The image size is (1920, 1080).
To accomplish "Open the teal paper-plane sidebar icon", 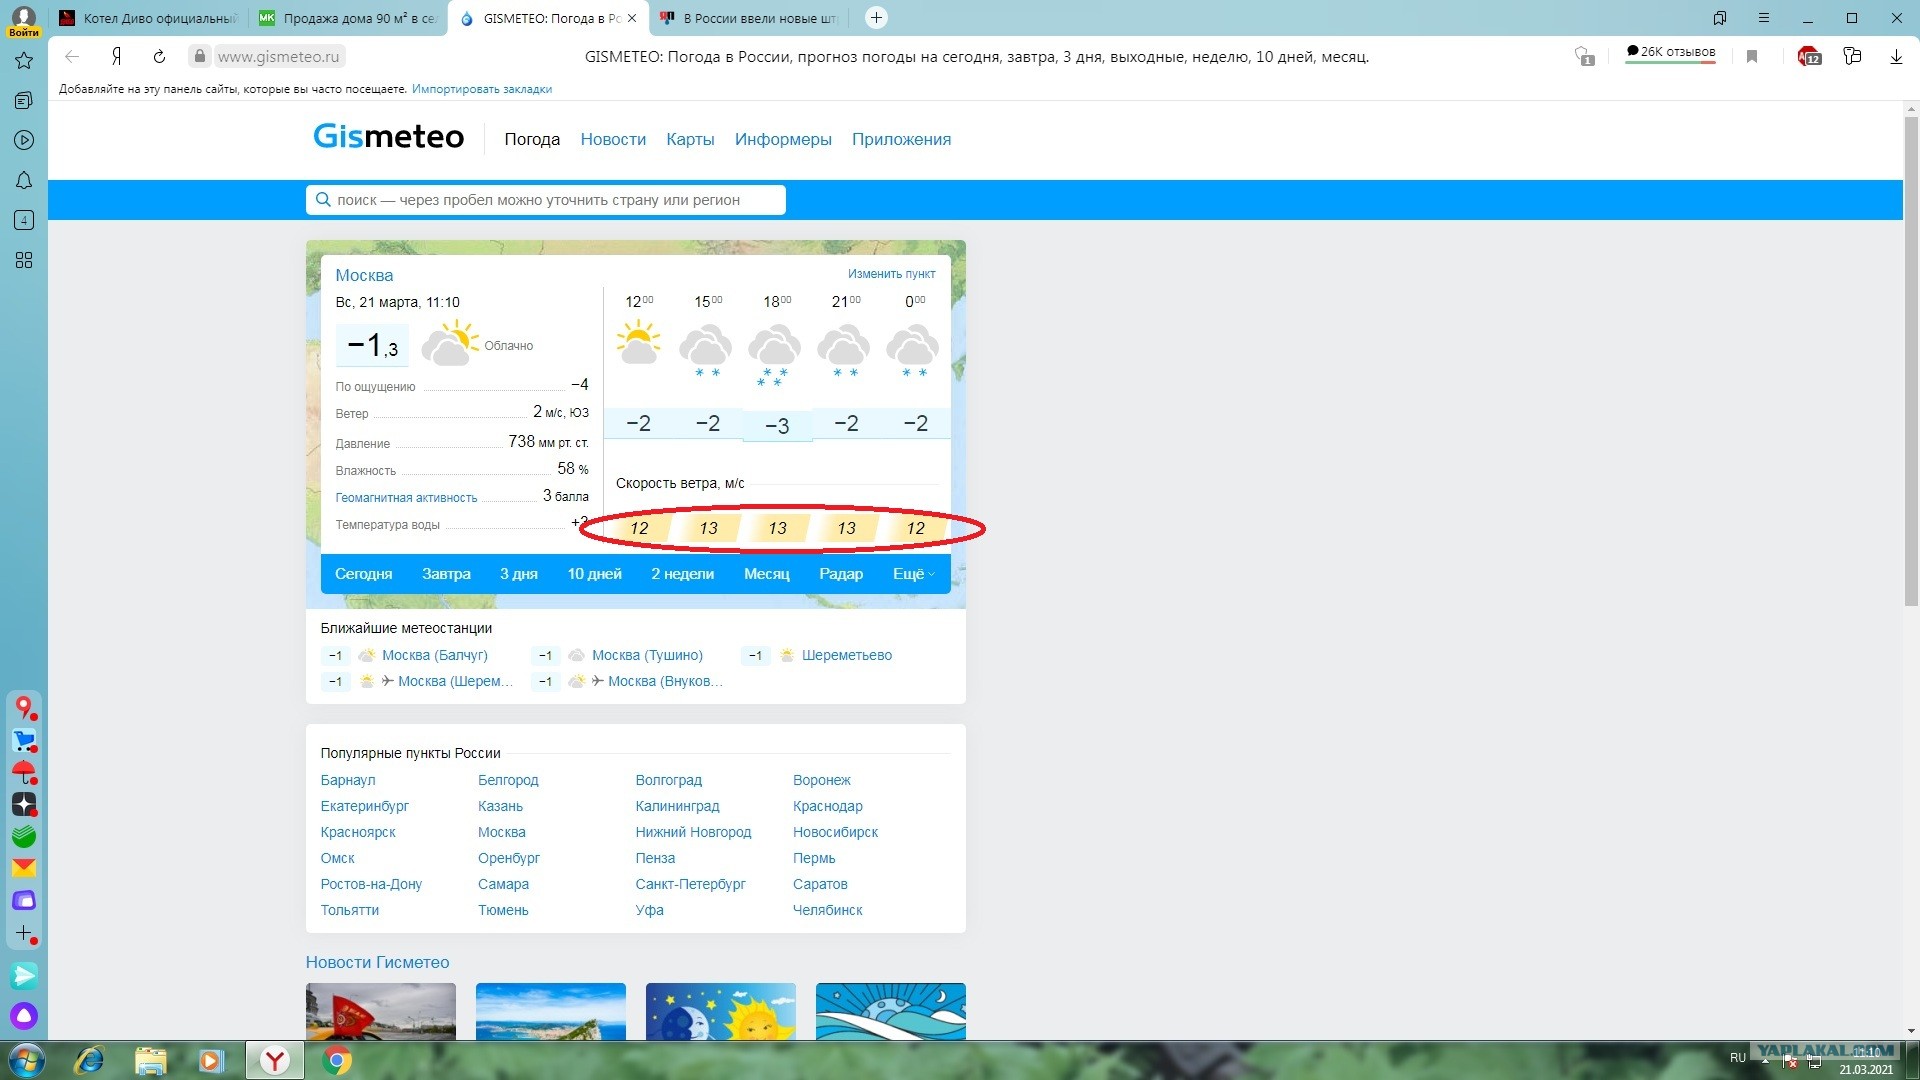I will (x=24, y=975).
